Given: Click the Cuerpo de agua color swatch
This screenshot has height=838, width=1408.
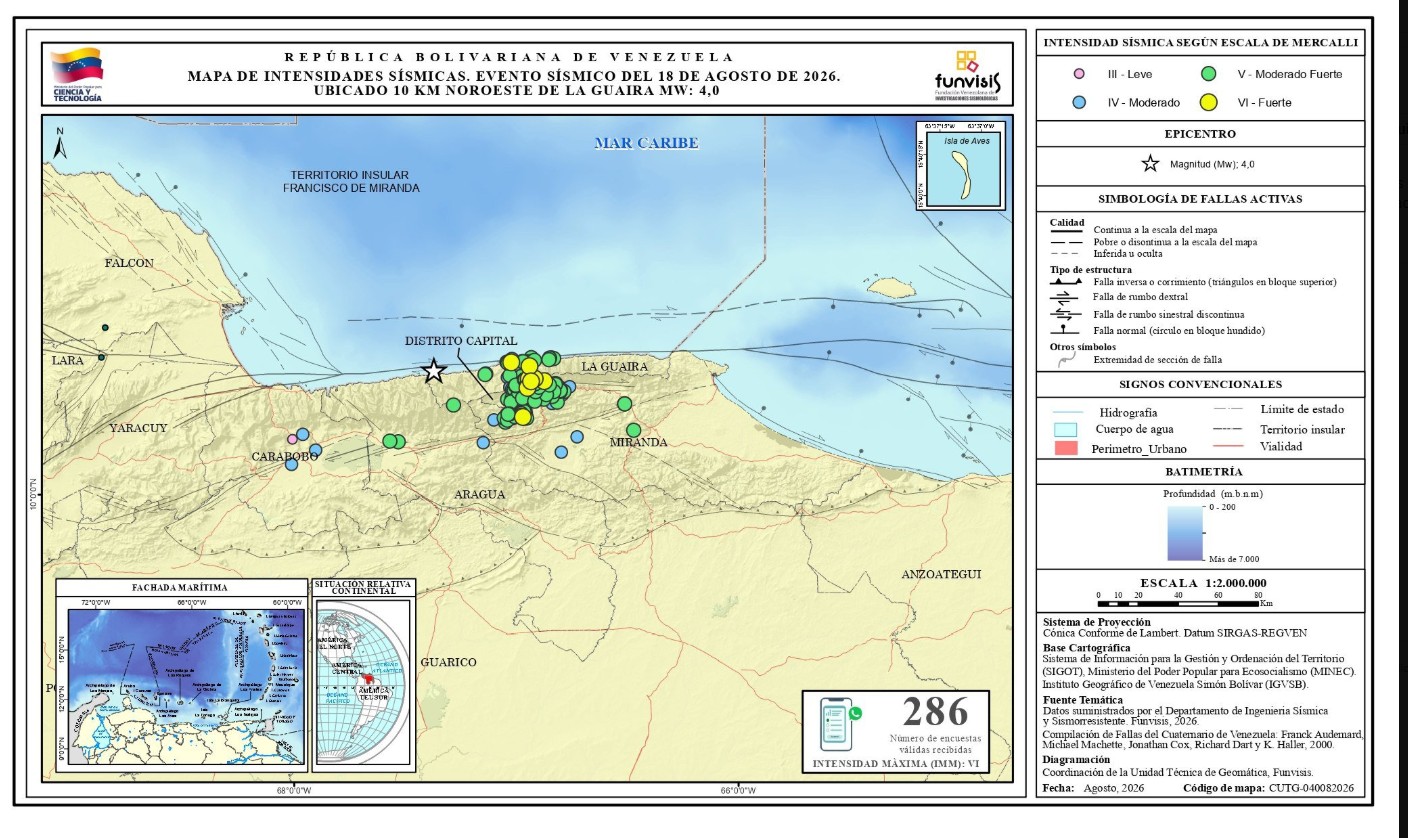Looking at the screenshot, I should 1067,430.
